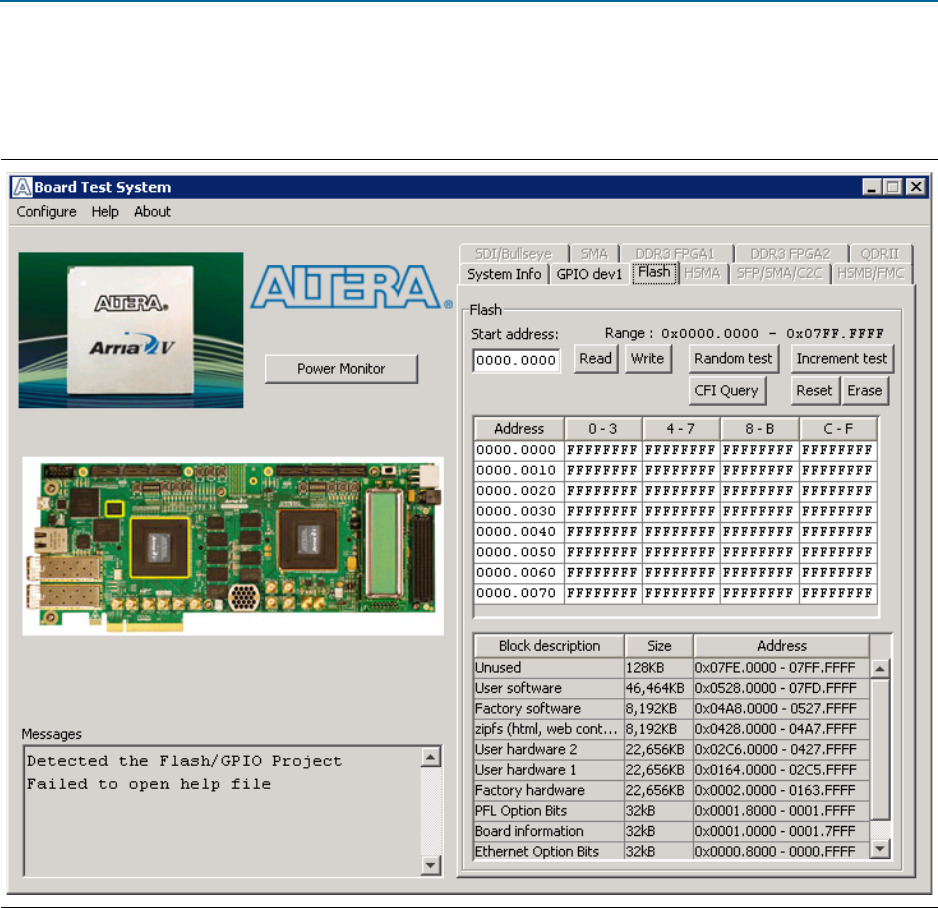The width and height of the screenshot is (938, 908).
Task: Open the Help menu
Action: coord(105,212)
